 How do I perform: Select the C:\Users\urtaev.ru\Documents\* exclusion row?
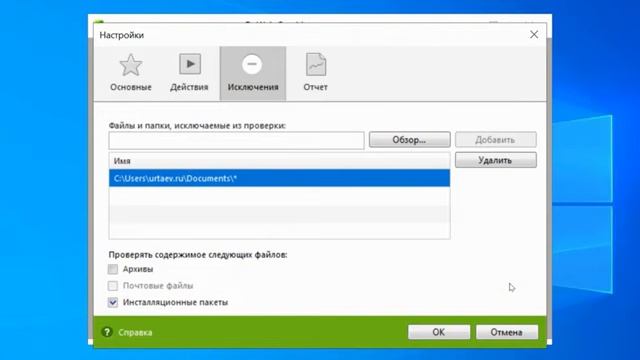[x=279, y=178]
